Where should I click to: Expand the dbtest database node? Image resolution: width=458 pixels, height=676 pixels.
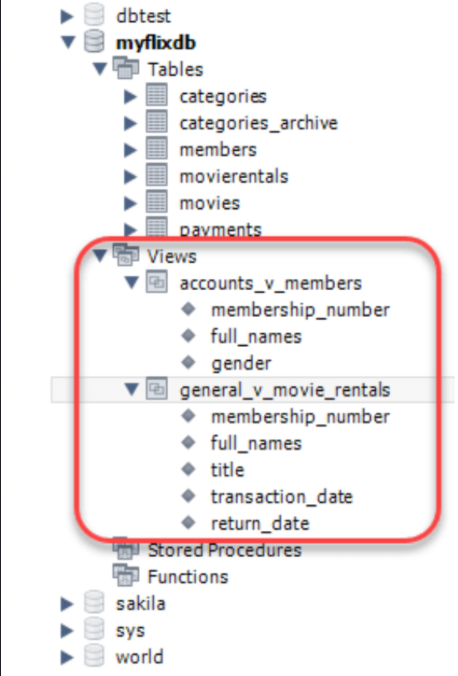point(67,16)
